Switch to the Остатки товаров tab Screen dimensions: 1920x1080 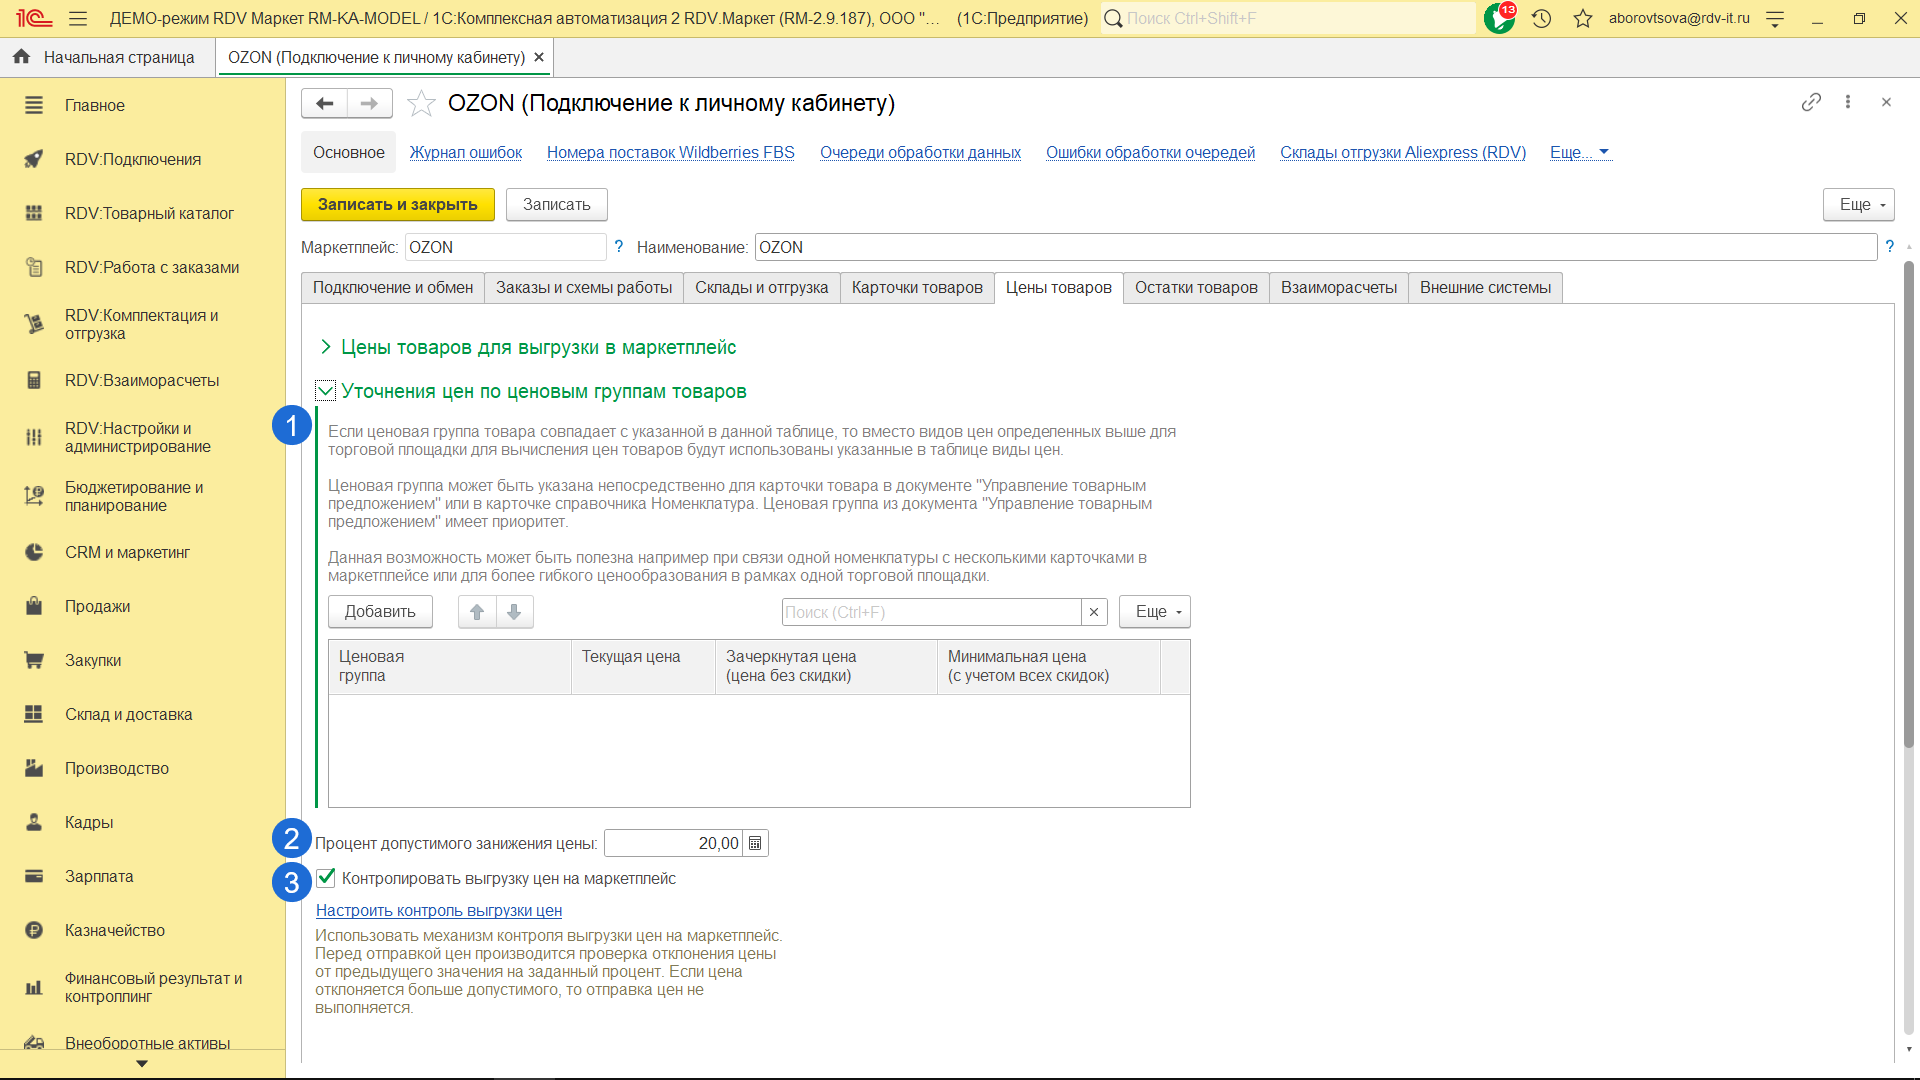tap(1195, 288)
